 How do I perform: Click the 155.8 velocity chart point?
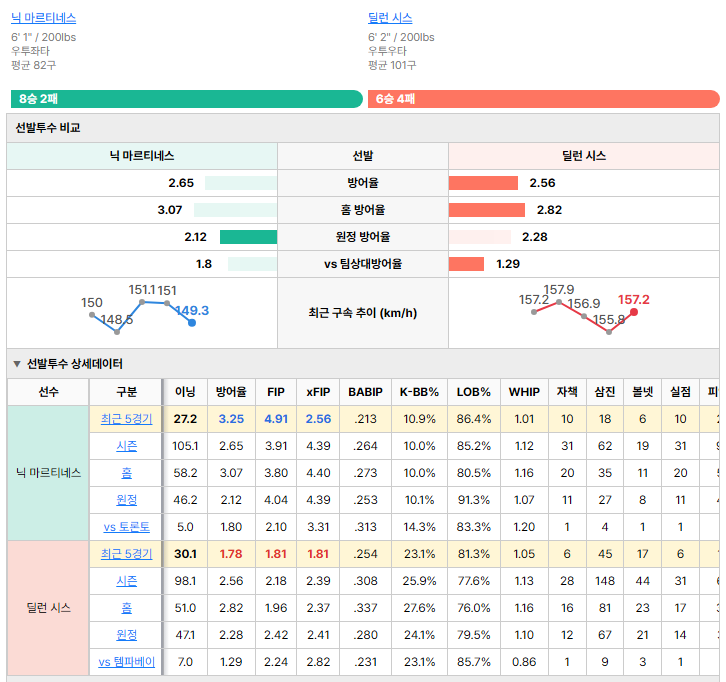coord(609,332)
